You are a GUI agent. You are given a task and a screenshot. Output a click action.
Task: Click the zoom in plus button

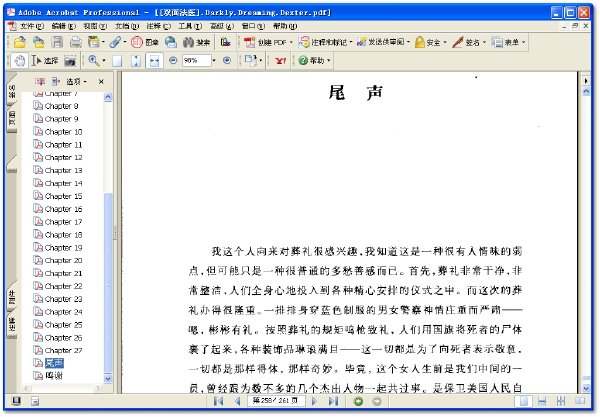[227, 60]
